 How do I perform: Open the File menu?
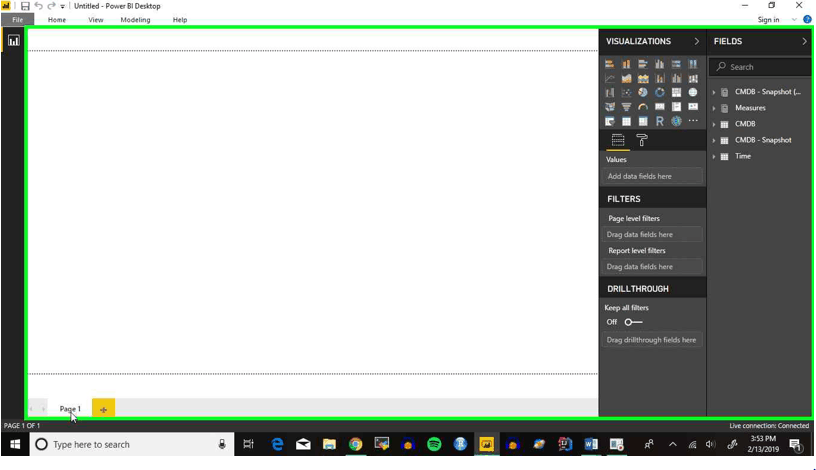click(x=18, y=20)
